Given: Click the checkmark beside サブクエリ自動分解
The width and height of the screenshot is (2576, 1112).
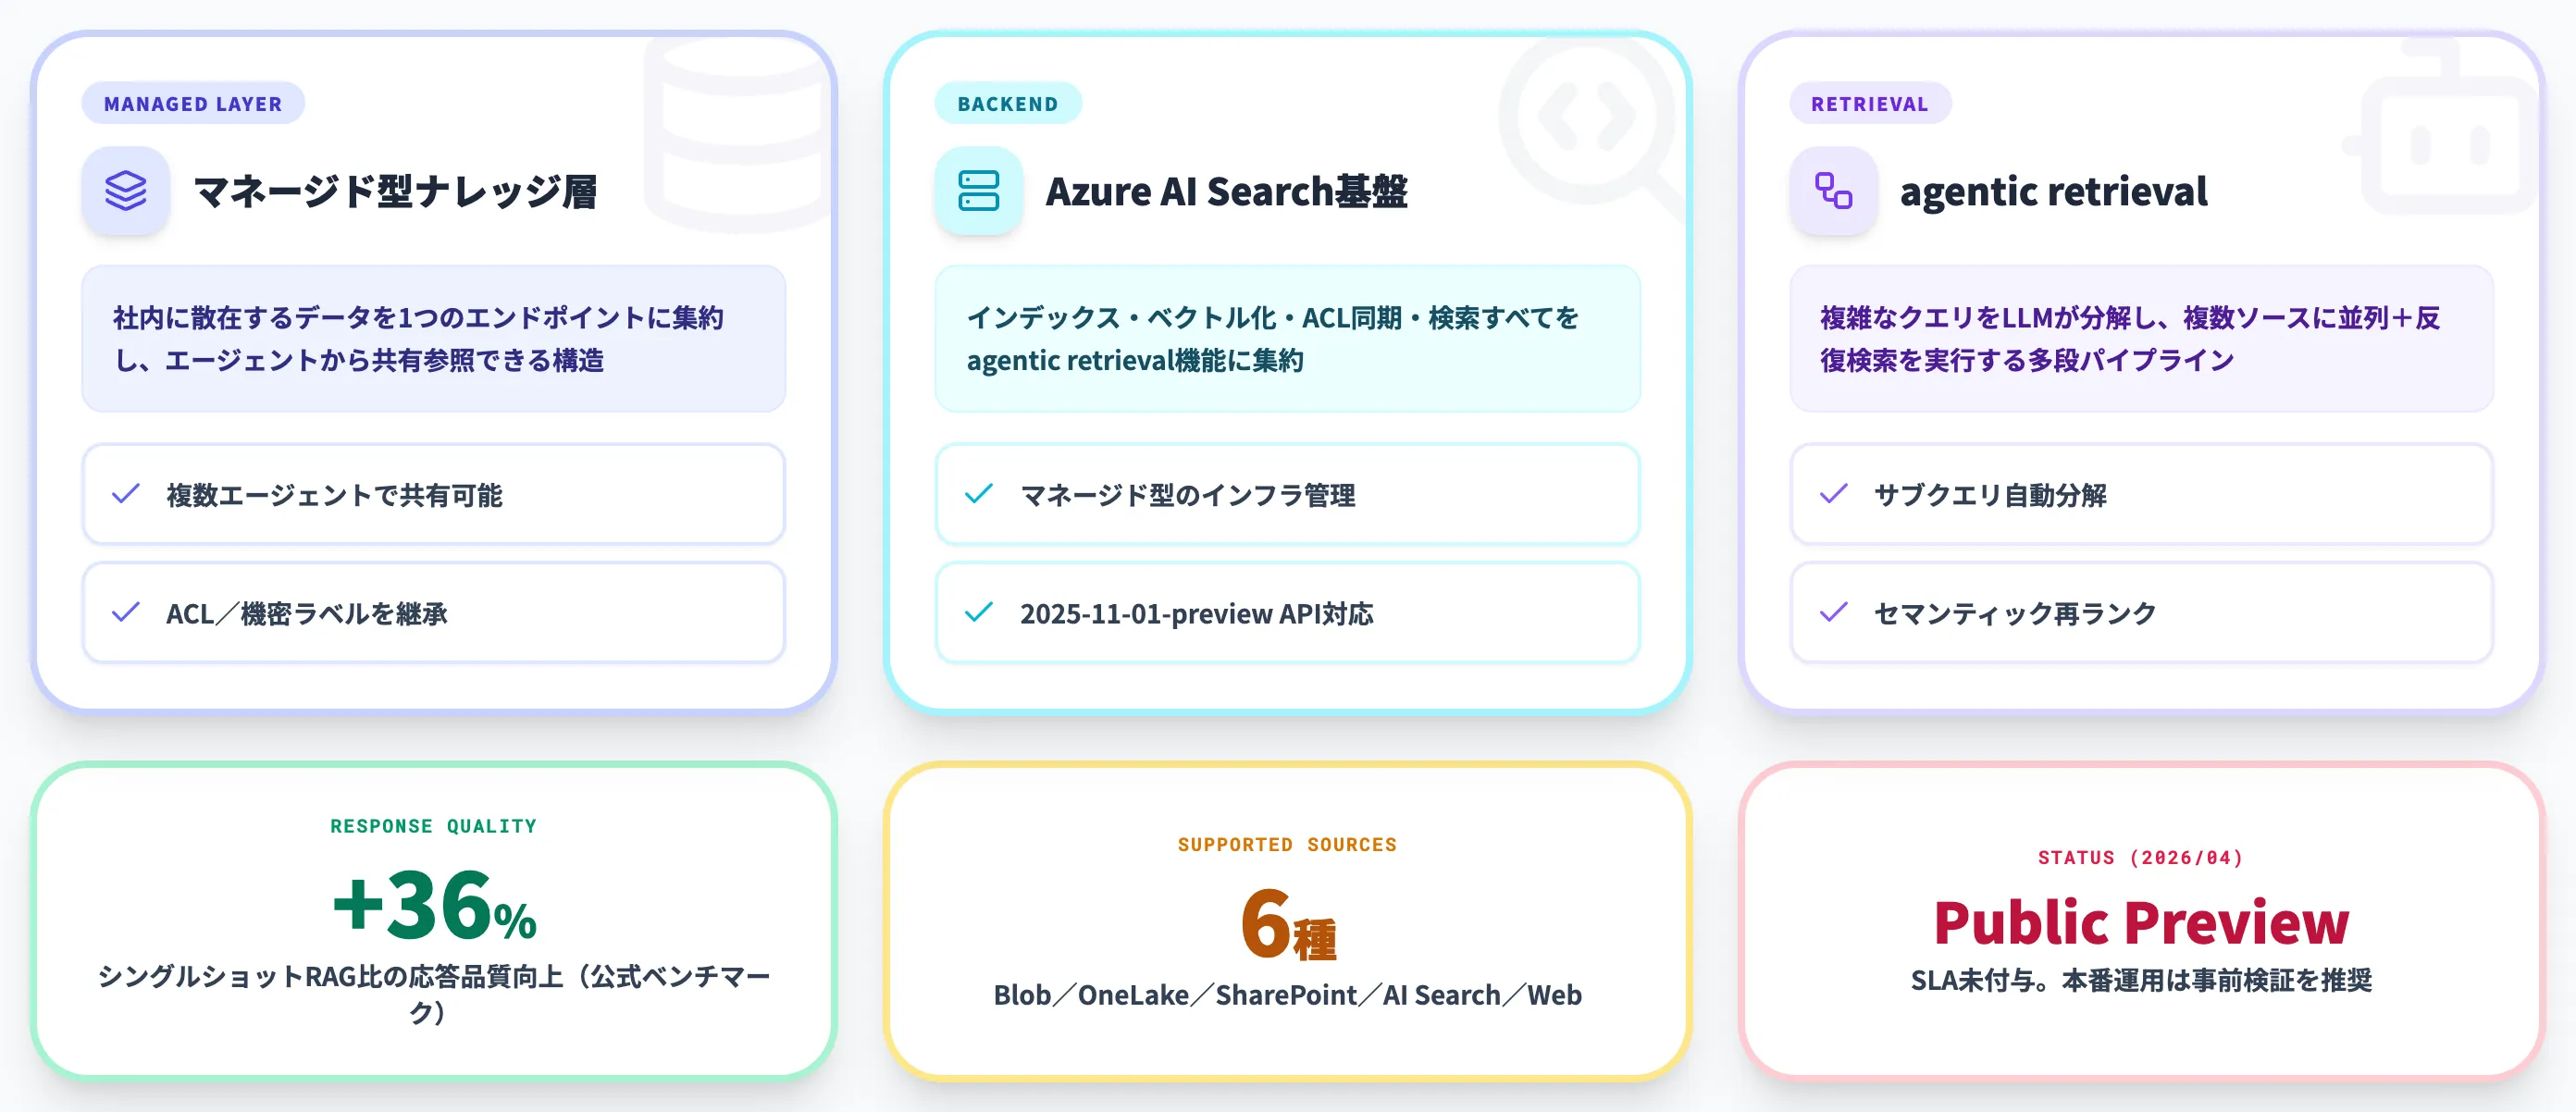Looking at the screenshot, I should click(x=1834, y=494).
